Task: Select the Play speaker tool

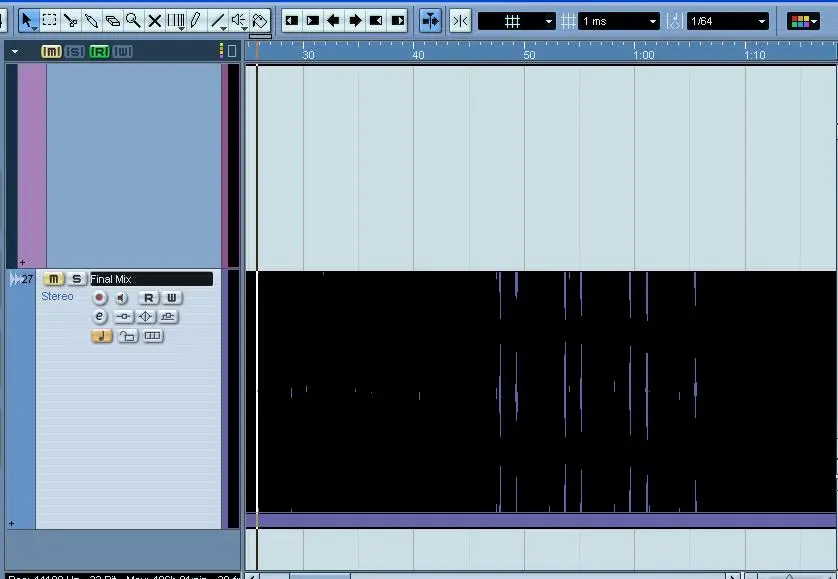Action: 238,21
